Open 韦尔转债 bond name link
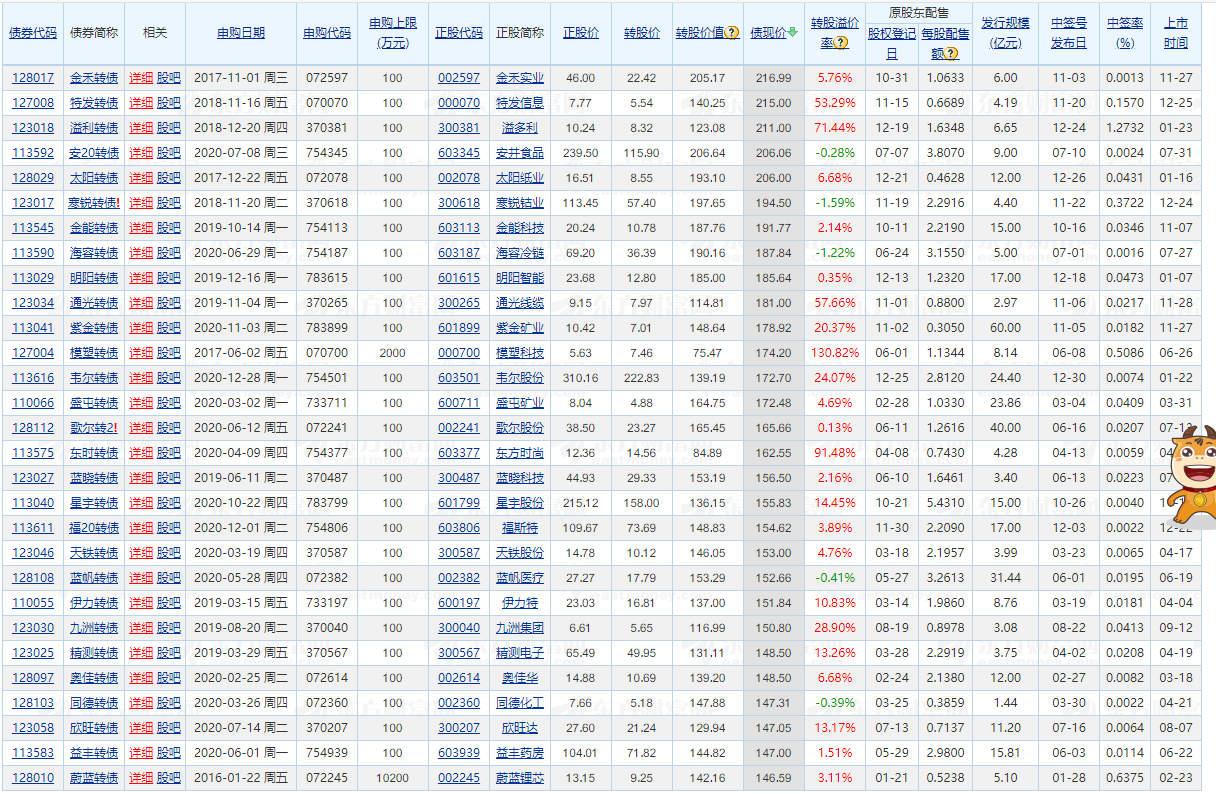The width and height of the screenshot is (1216, 794). (94, 378)
